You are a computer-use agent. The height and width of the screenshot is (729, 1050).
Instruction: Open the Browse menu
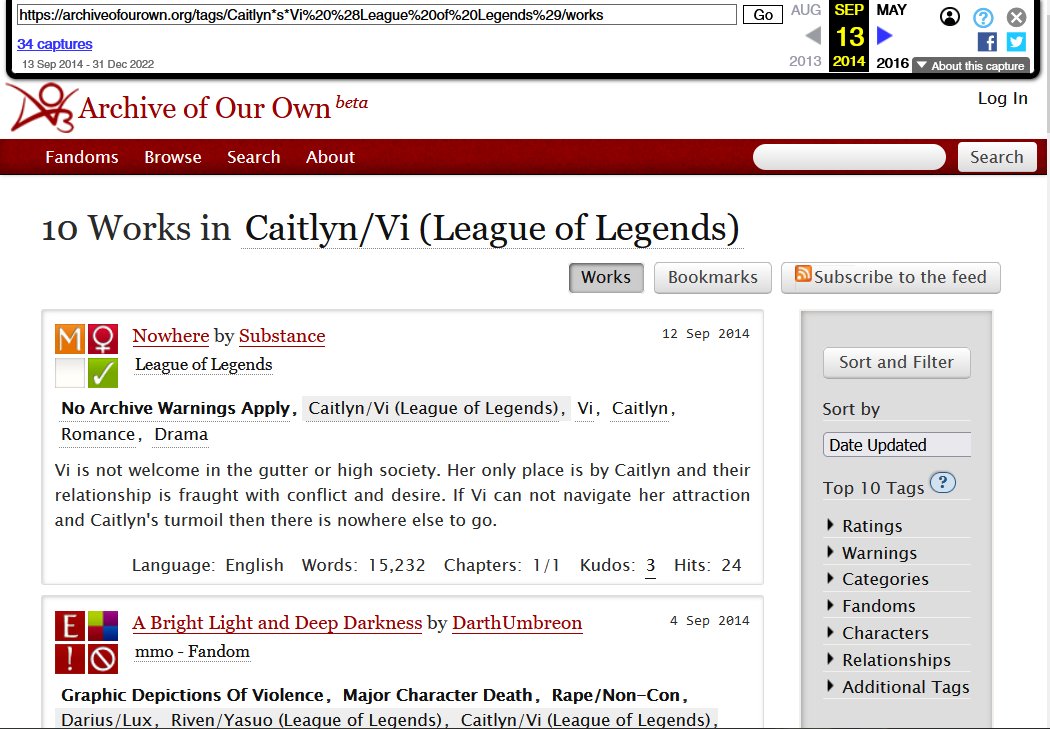(173, 157)
